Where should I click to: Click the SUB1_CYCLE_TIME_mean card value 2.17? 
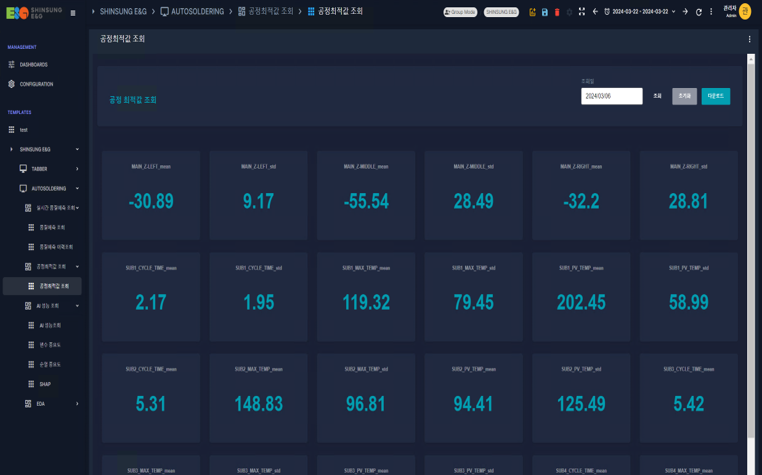(151, 302)
